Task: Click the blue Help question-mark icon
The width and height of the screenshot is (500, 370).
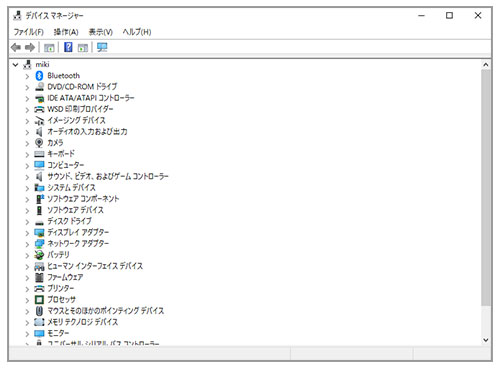Action: tap(68, 47)
